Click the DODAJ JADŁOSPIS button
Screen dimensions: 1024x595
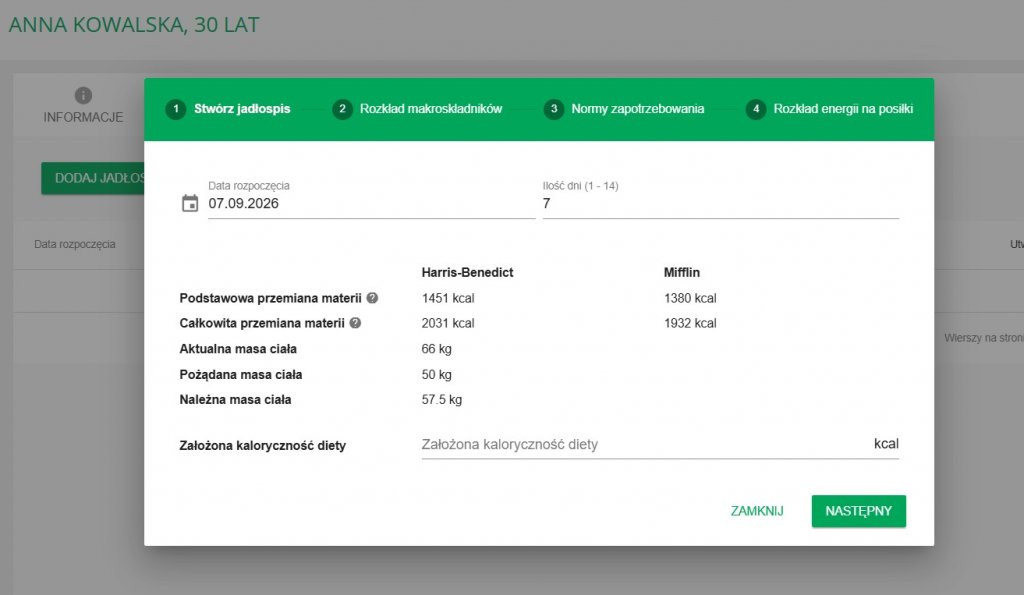(93, 178)
